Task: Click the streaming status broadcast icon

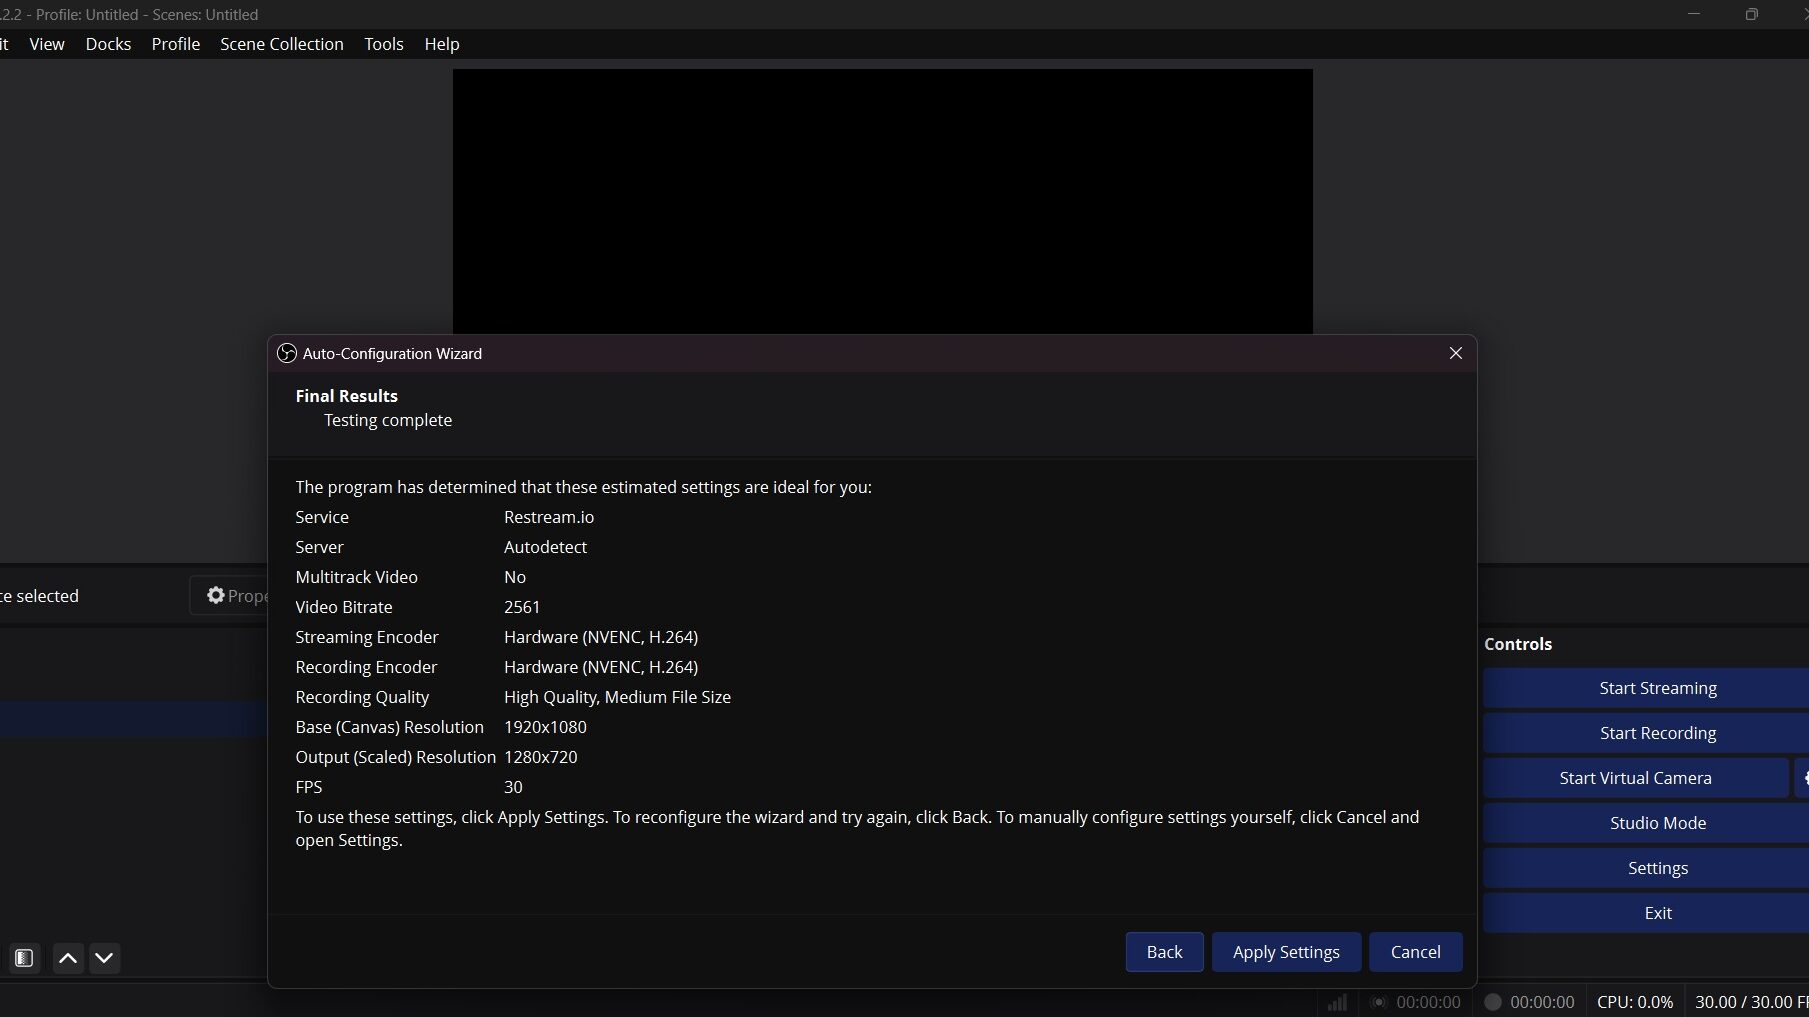Action: [x=1379, y=1002]
